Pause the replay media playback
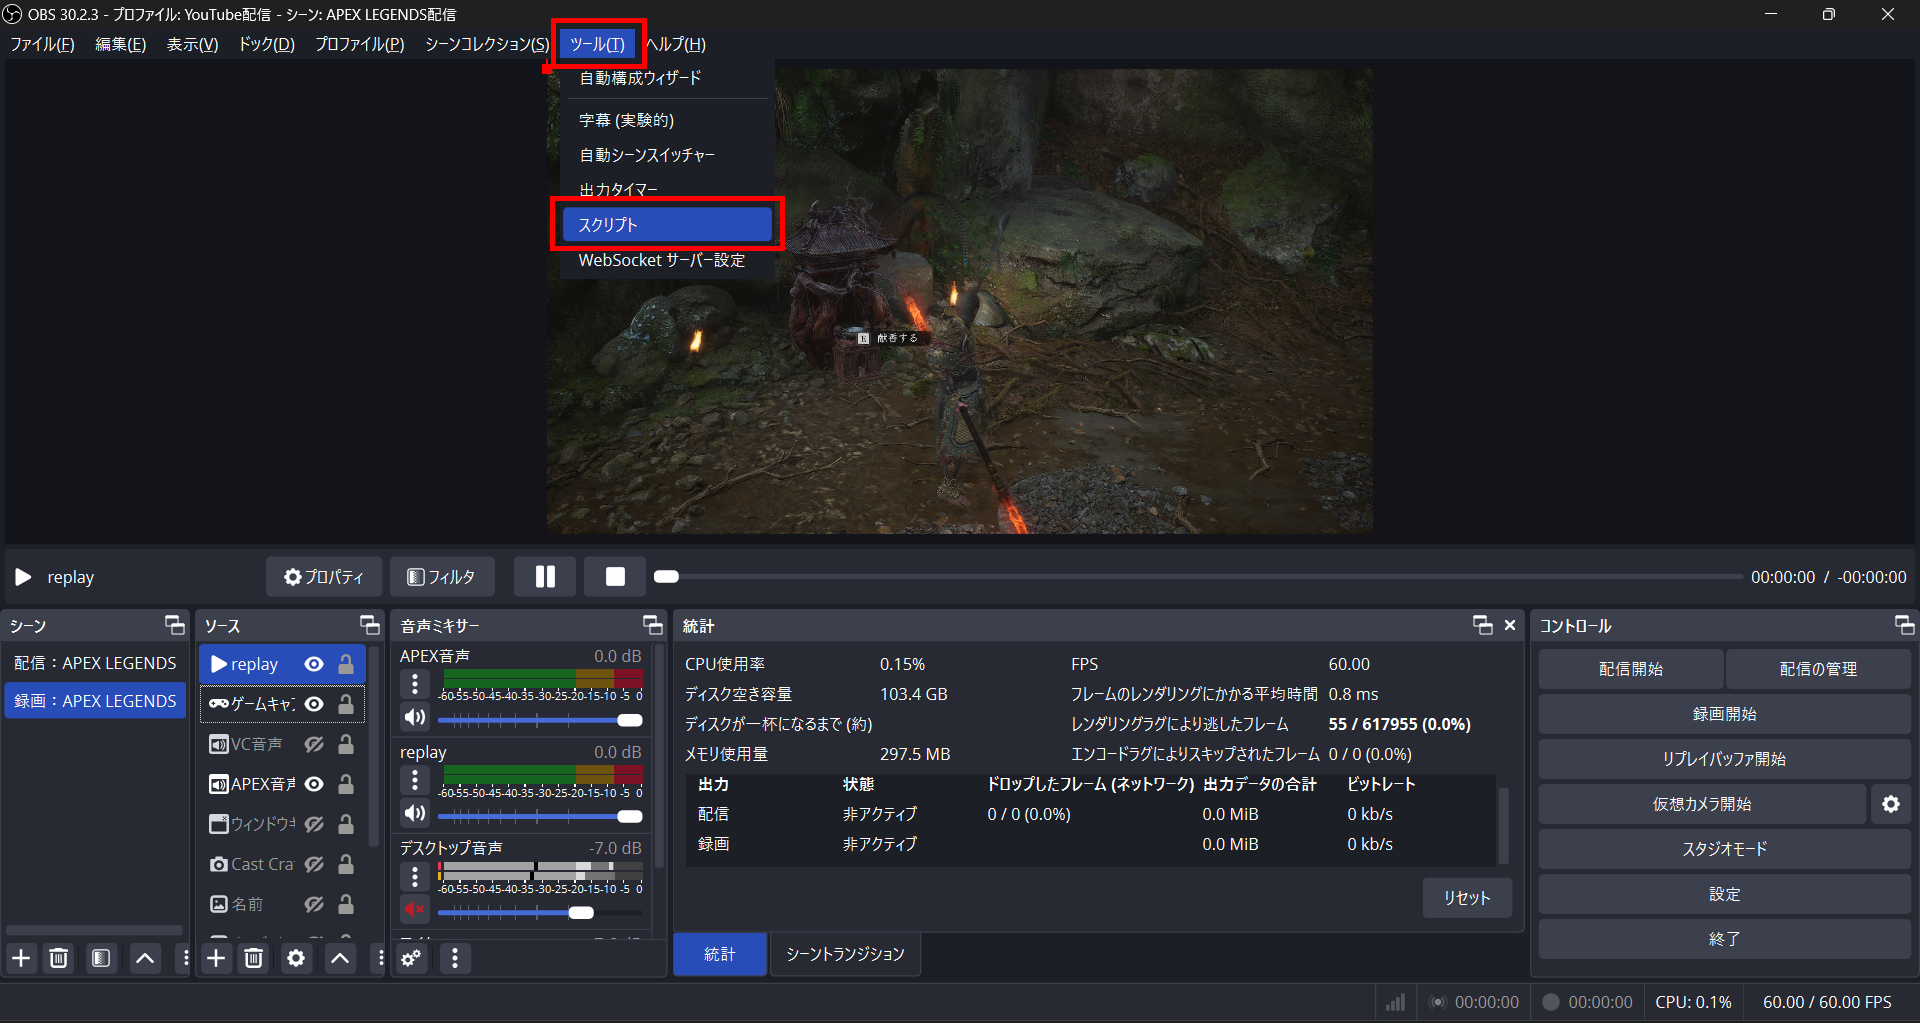Viewport: 1920px width, 1023px height. pyautogui.click(x=545, y=577)
